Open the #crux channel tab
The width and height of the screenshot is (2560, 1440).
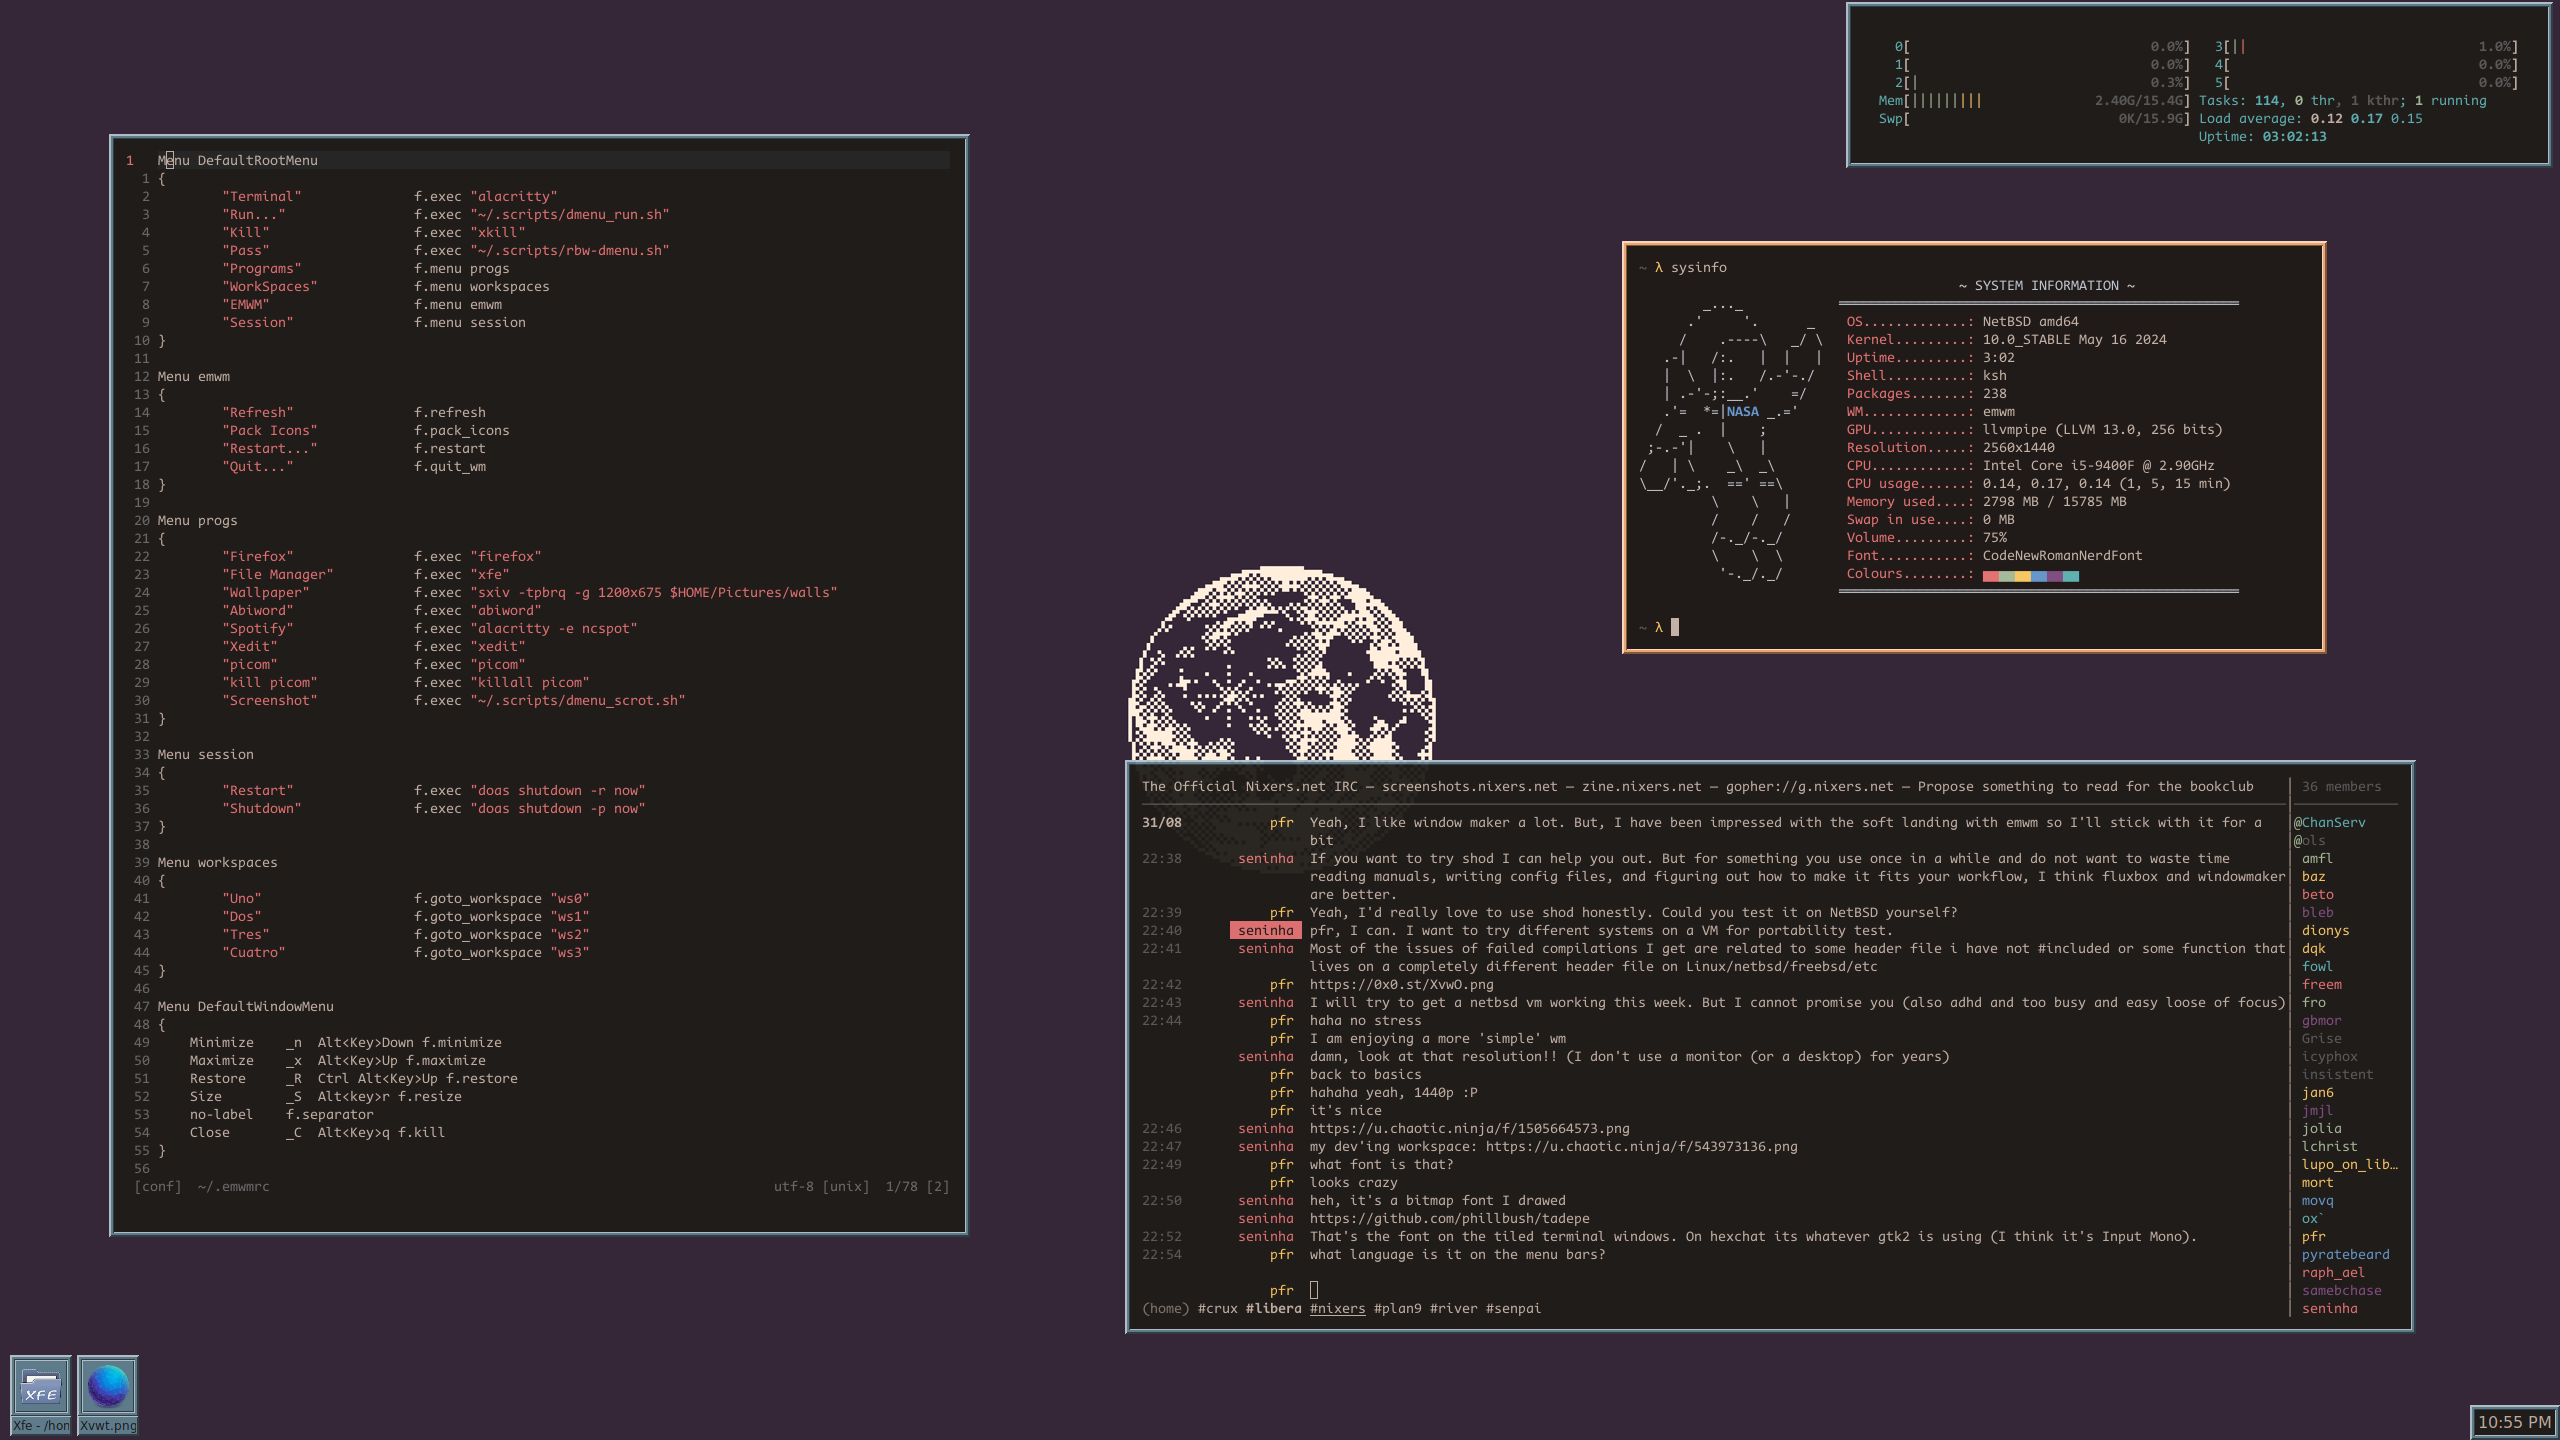1217,1308
